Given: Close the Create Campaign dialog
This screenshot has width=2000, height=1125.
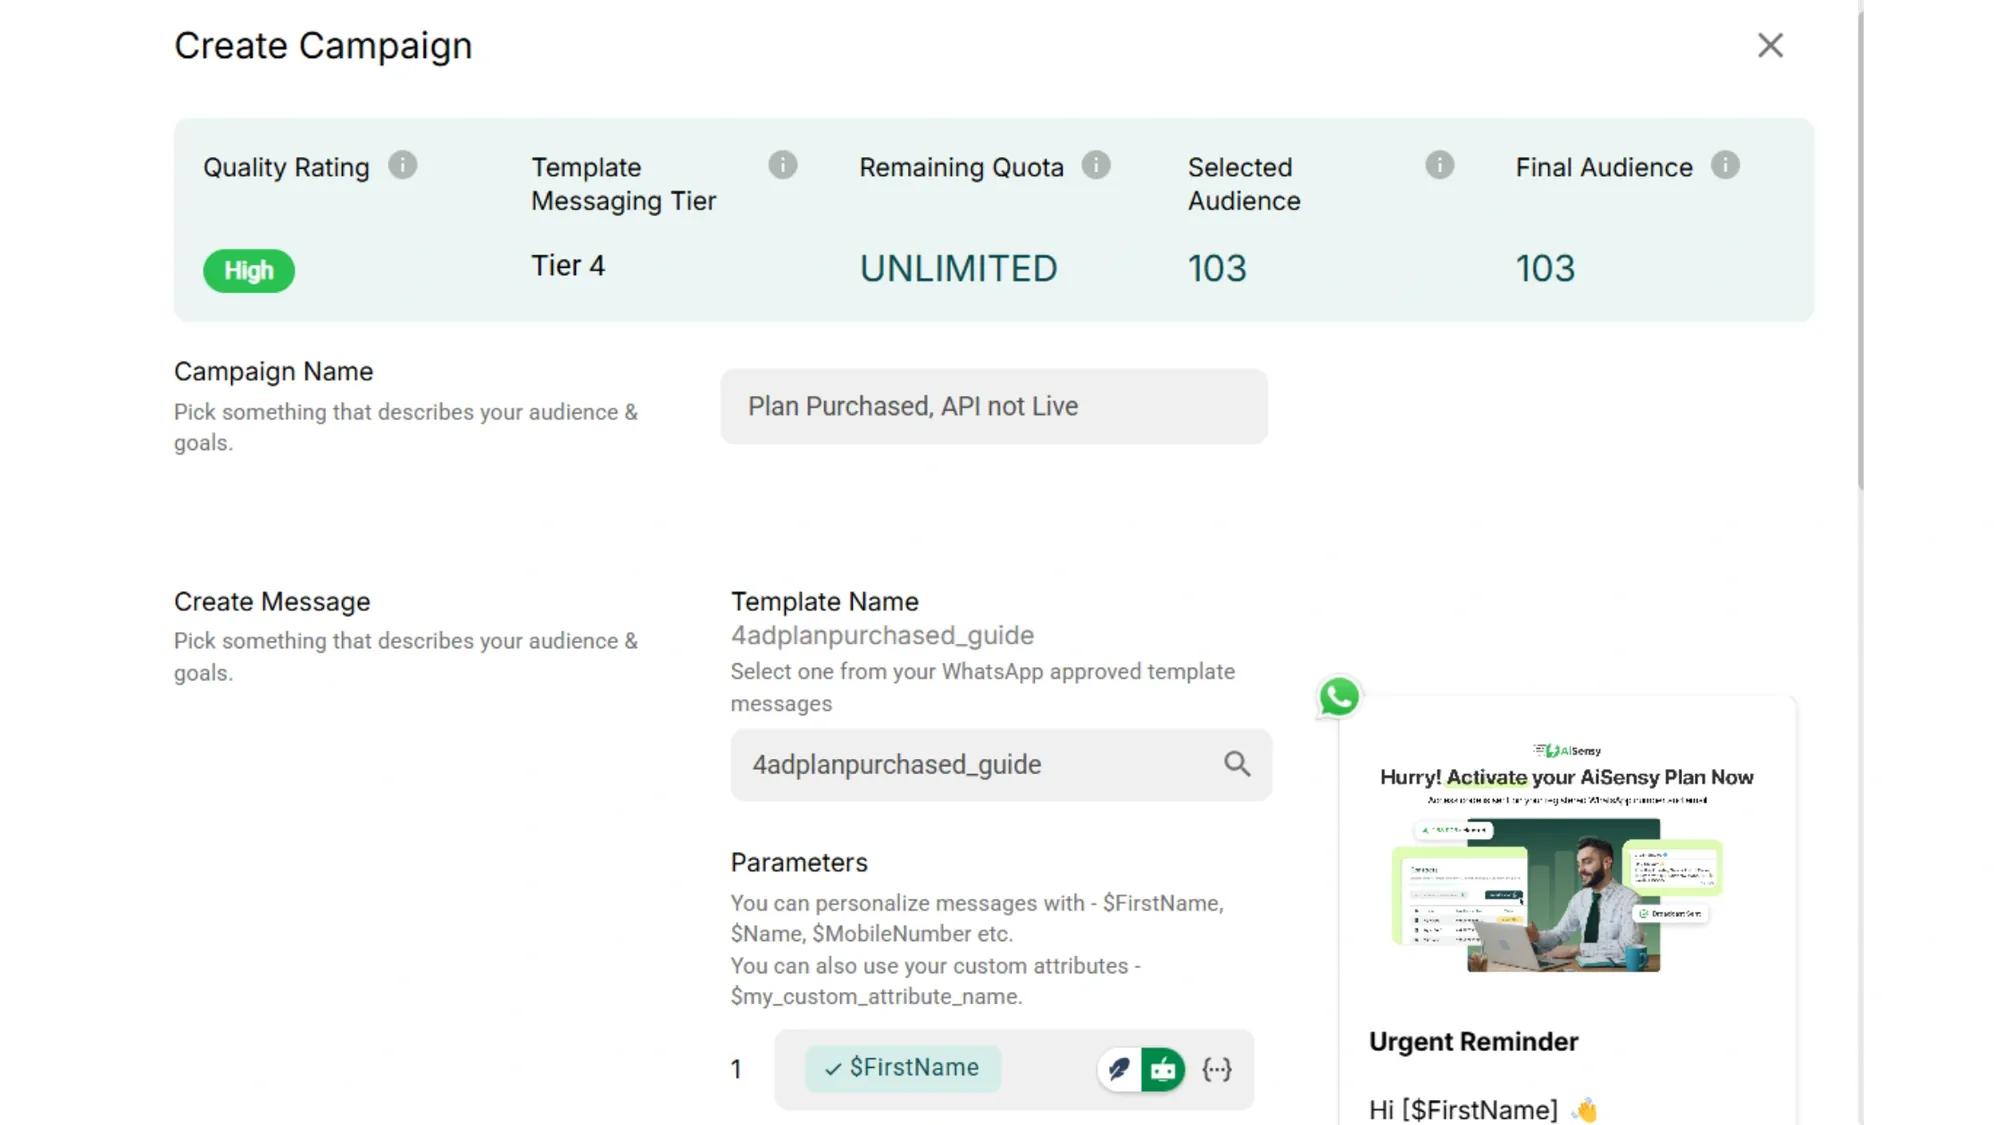Looking at the screenshot, I should (x=1770, y=45).
